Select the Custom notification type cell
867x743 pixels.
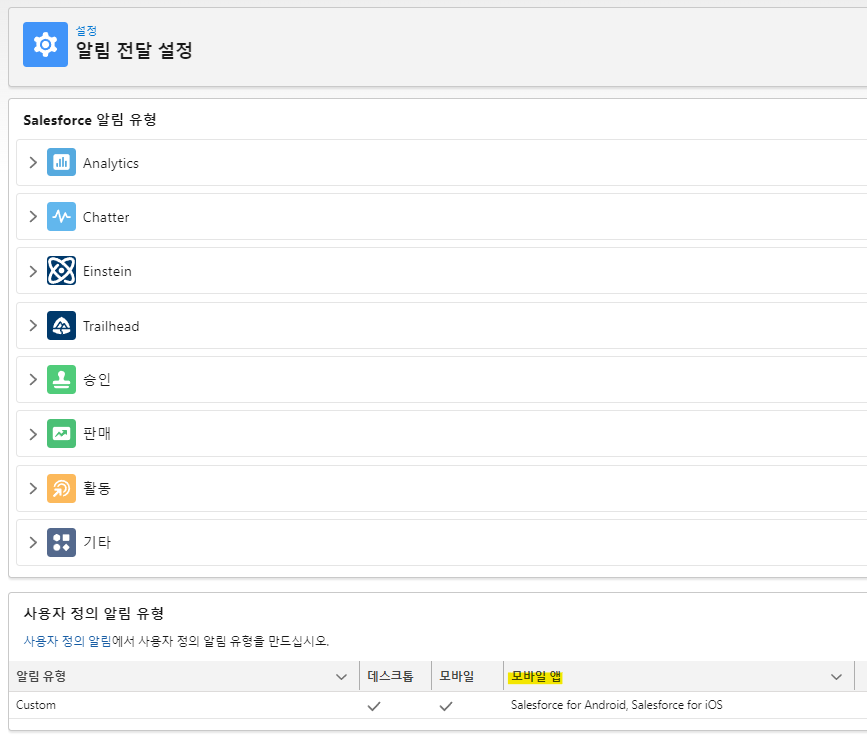coord(36,705)
